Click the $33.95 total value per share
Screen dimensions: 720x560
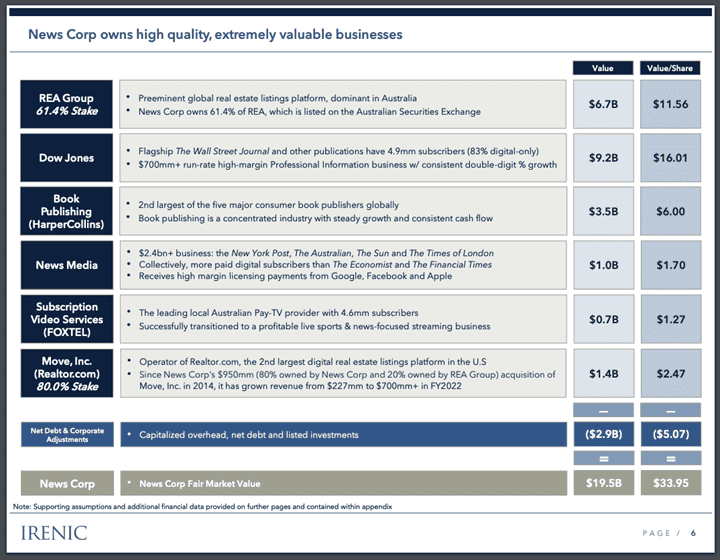671,483
